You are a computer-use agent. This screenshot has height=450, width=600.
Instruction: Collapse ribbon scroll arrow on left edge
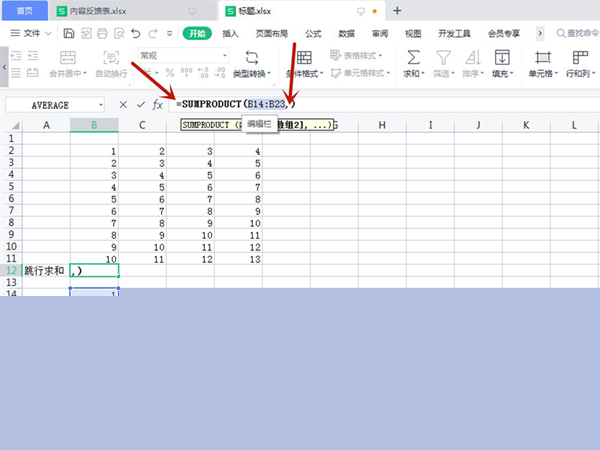4,67
